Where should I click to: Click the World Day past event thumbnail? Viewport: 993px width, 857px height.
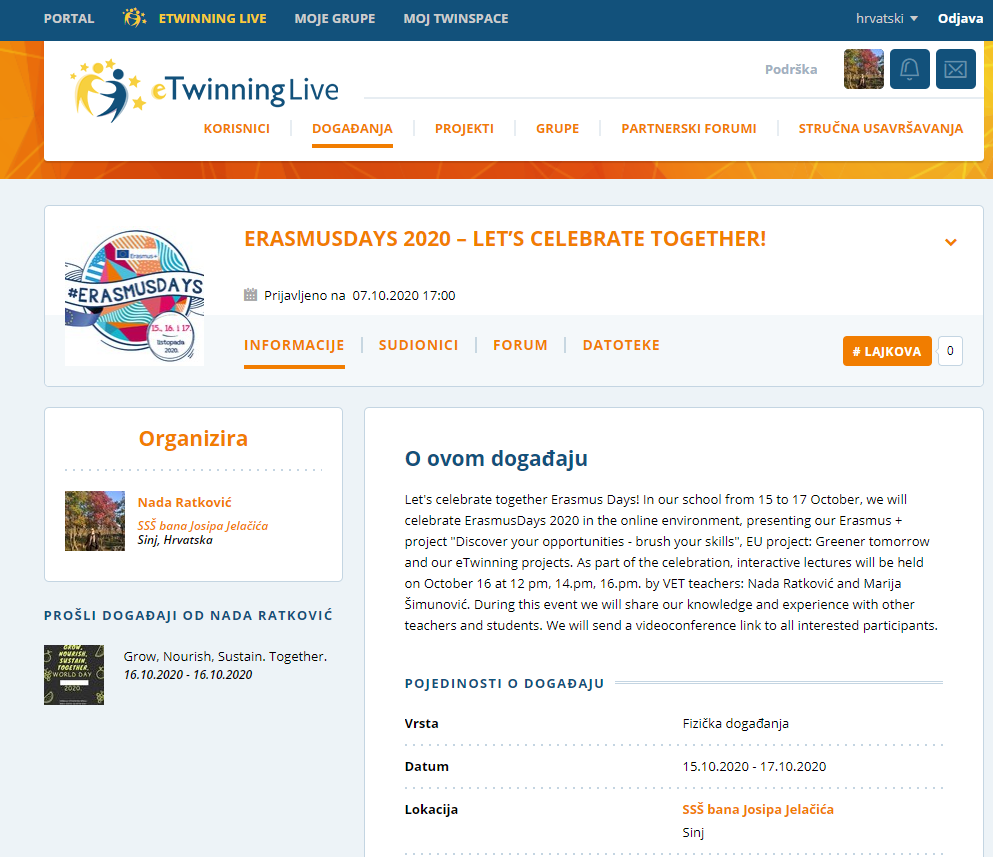coord(74,675)
